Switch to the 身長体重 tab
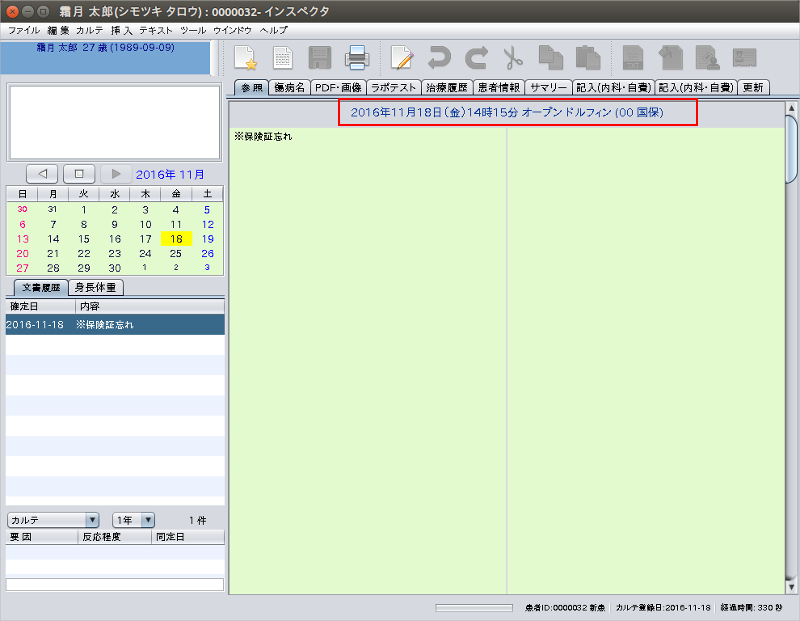This screenshot has width=800, height=621. 95,287
